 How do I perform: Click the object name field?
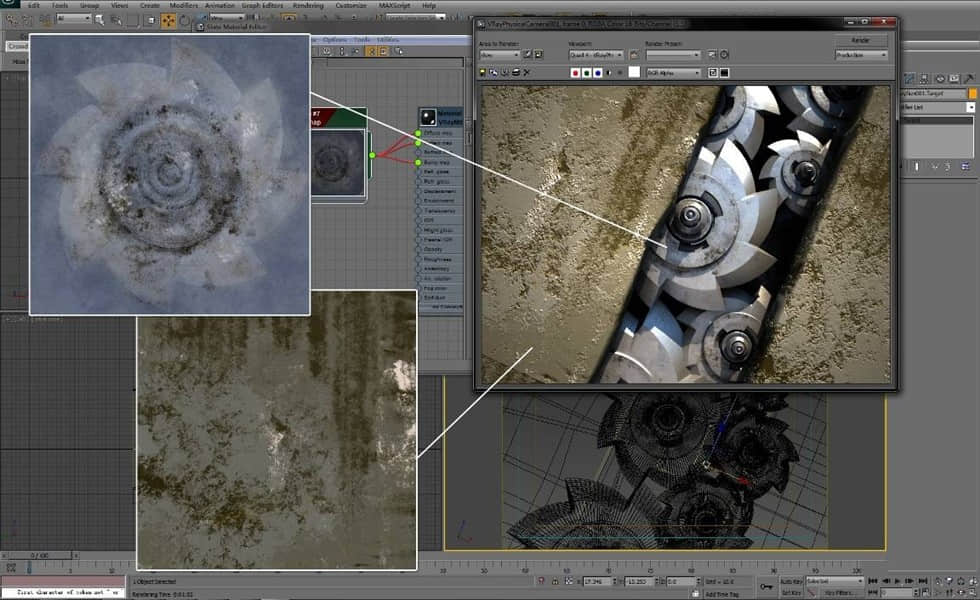pos(933,93)
